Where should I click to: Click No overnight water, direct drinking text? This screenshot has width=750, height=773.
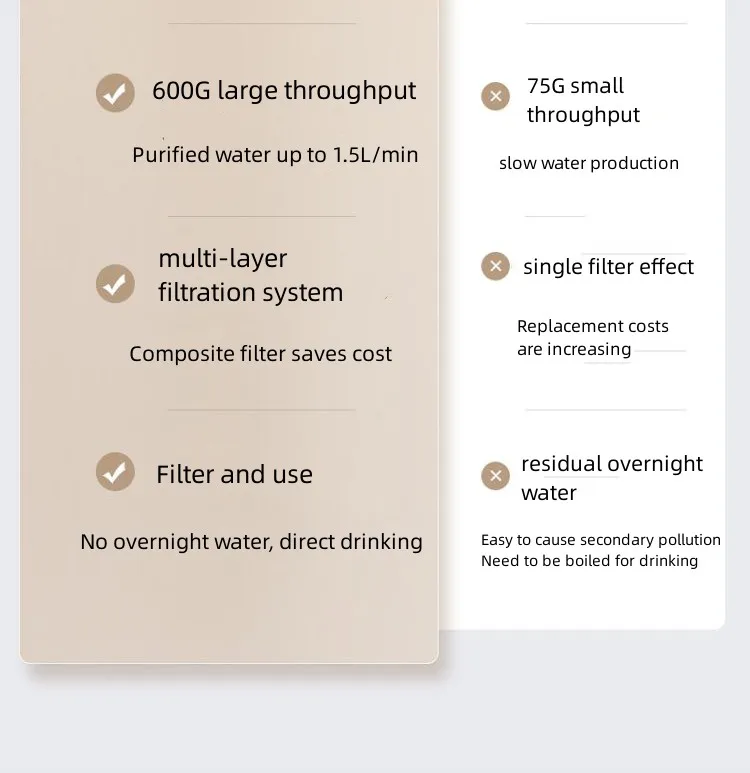click(251, 542)
